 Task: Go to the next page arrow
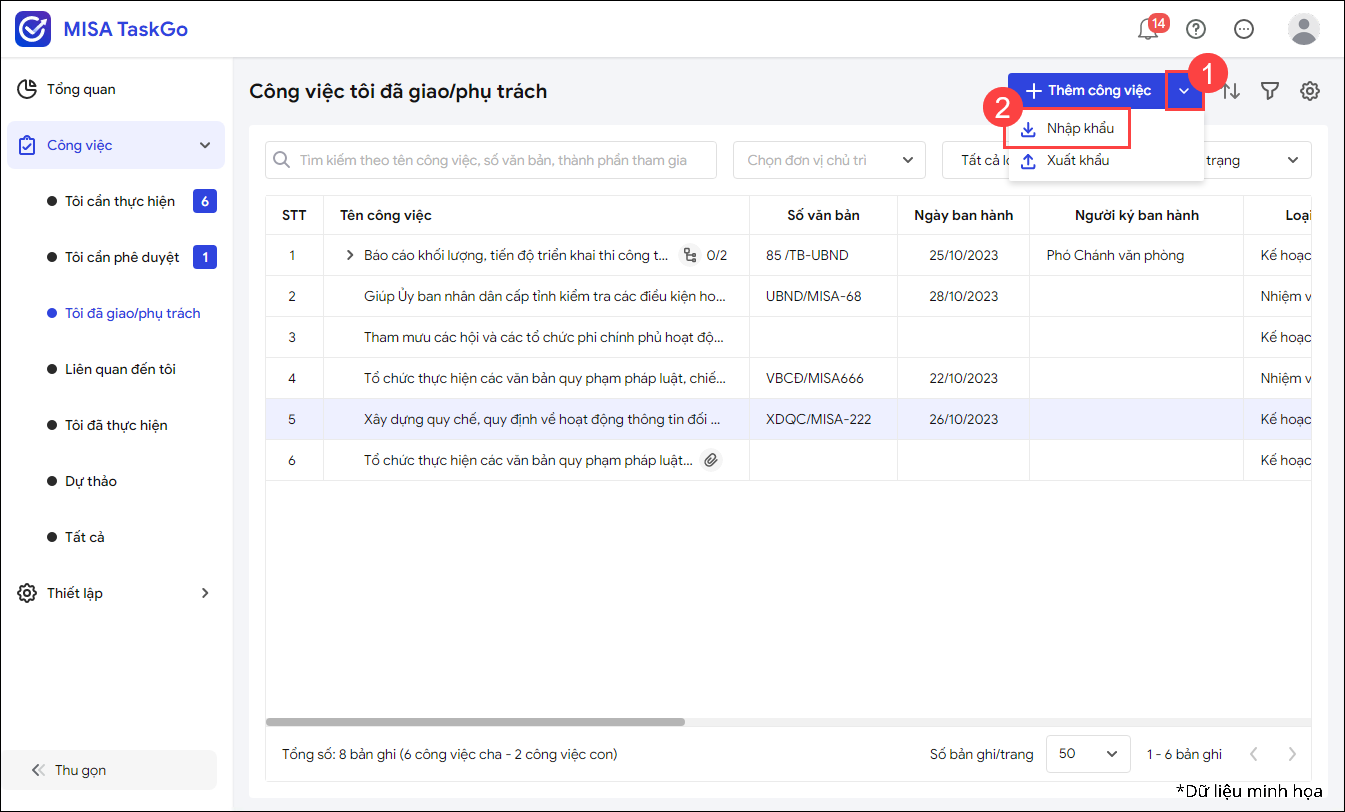pos(1292,754)
